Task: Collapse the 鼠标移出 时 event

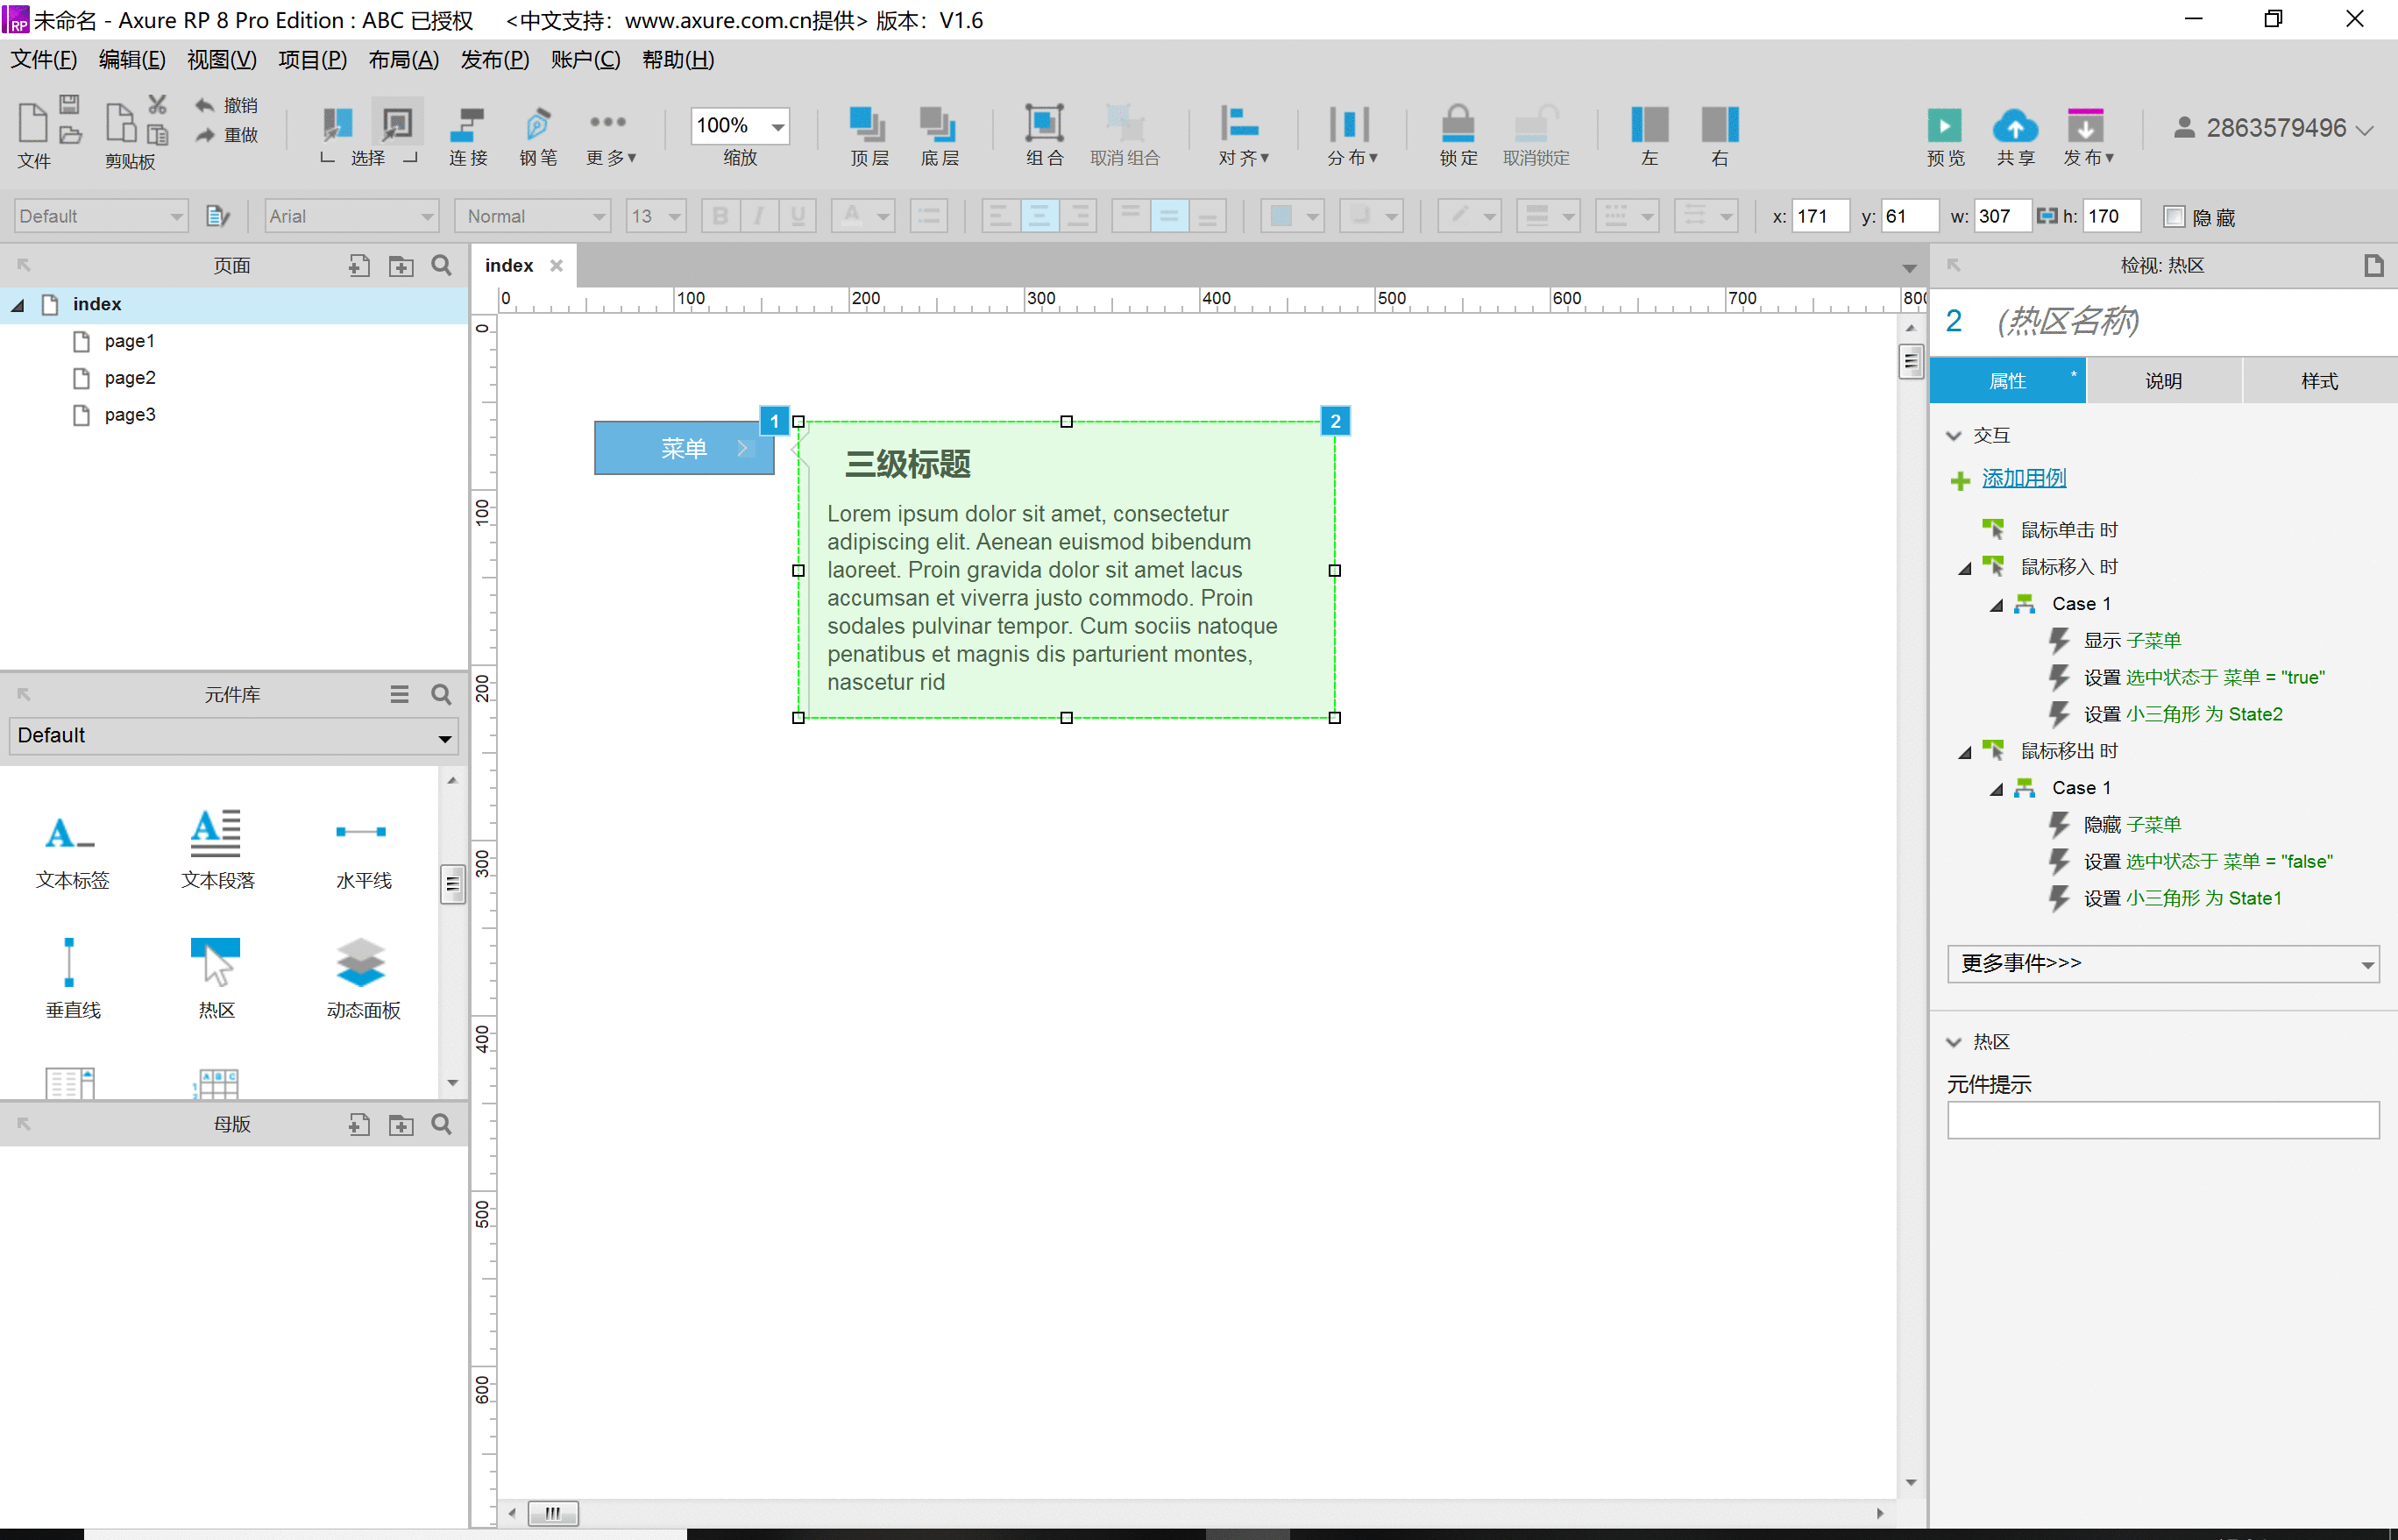Action: click(x=1963, y=752)
